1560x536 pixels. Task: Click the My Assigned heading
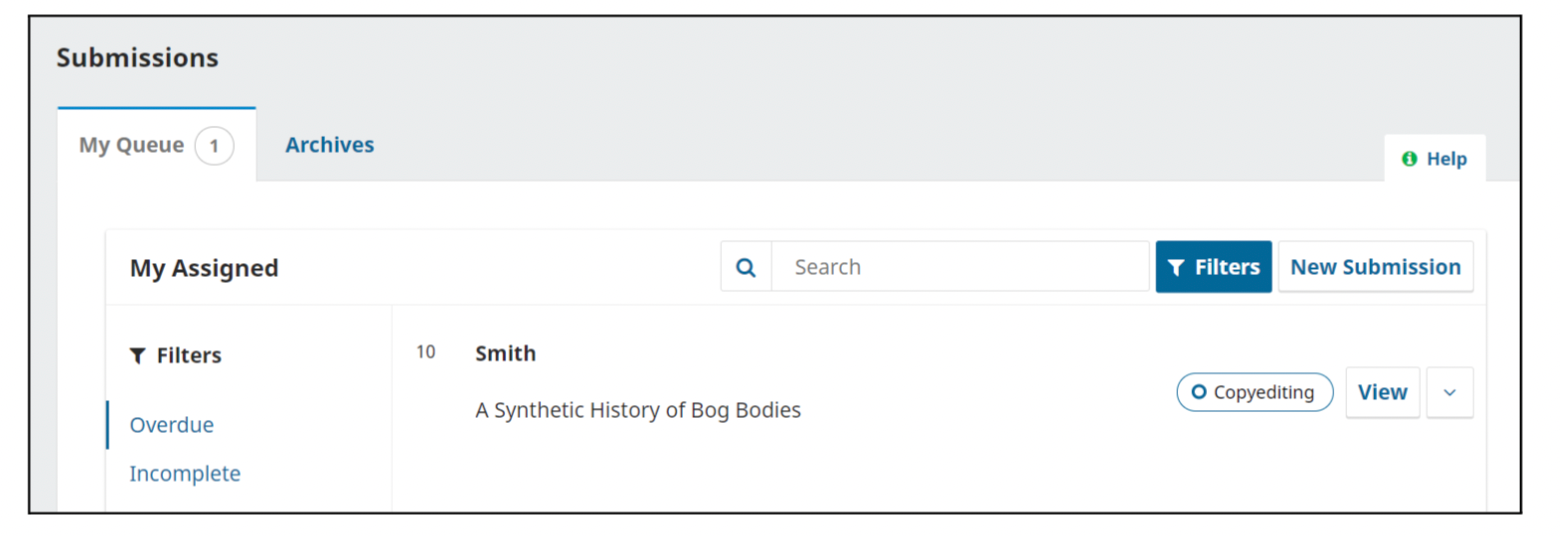point(204,268)
